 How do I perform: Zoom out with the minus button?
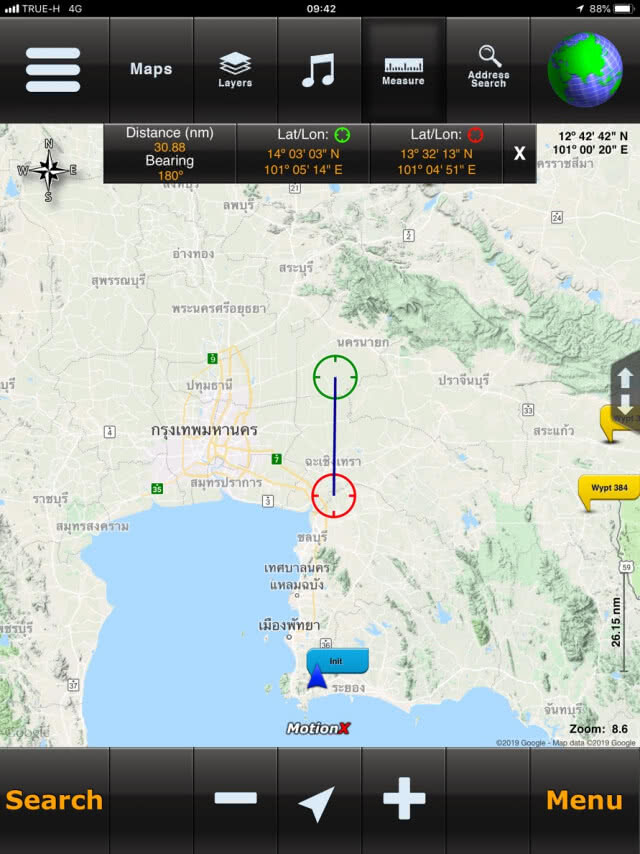235,798
